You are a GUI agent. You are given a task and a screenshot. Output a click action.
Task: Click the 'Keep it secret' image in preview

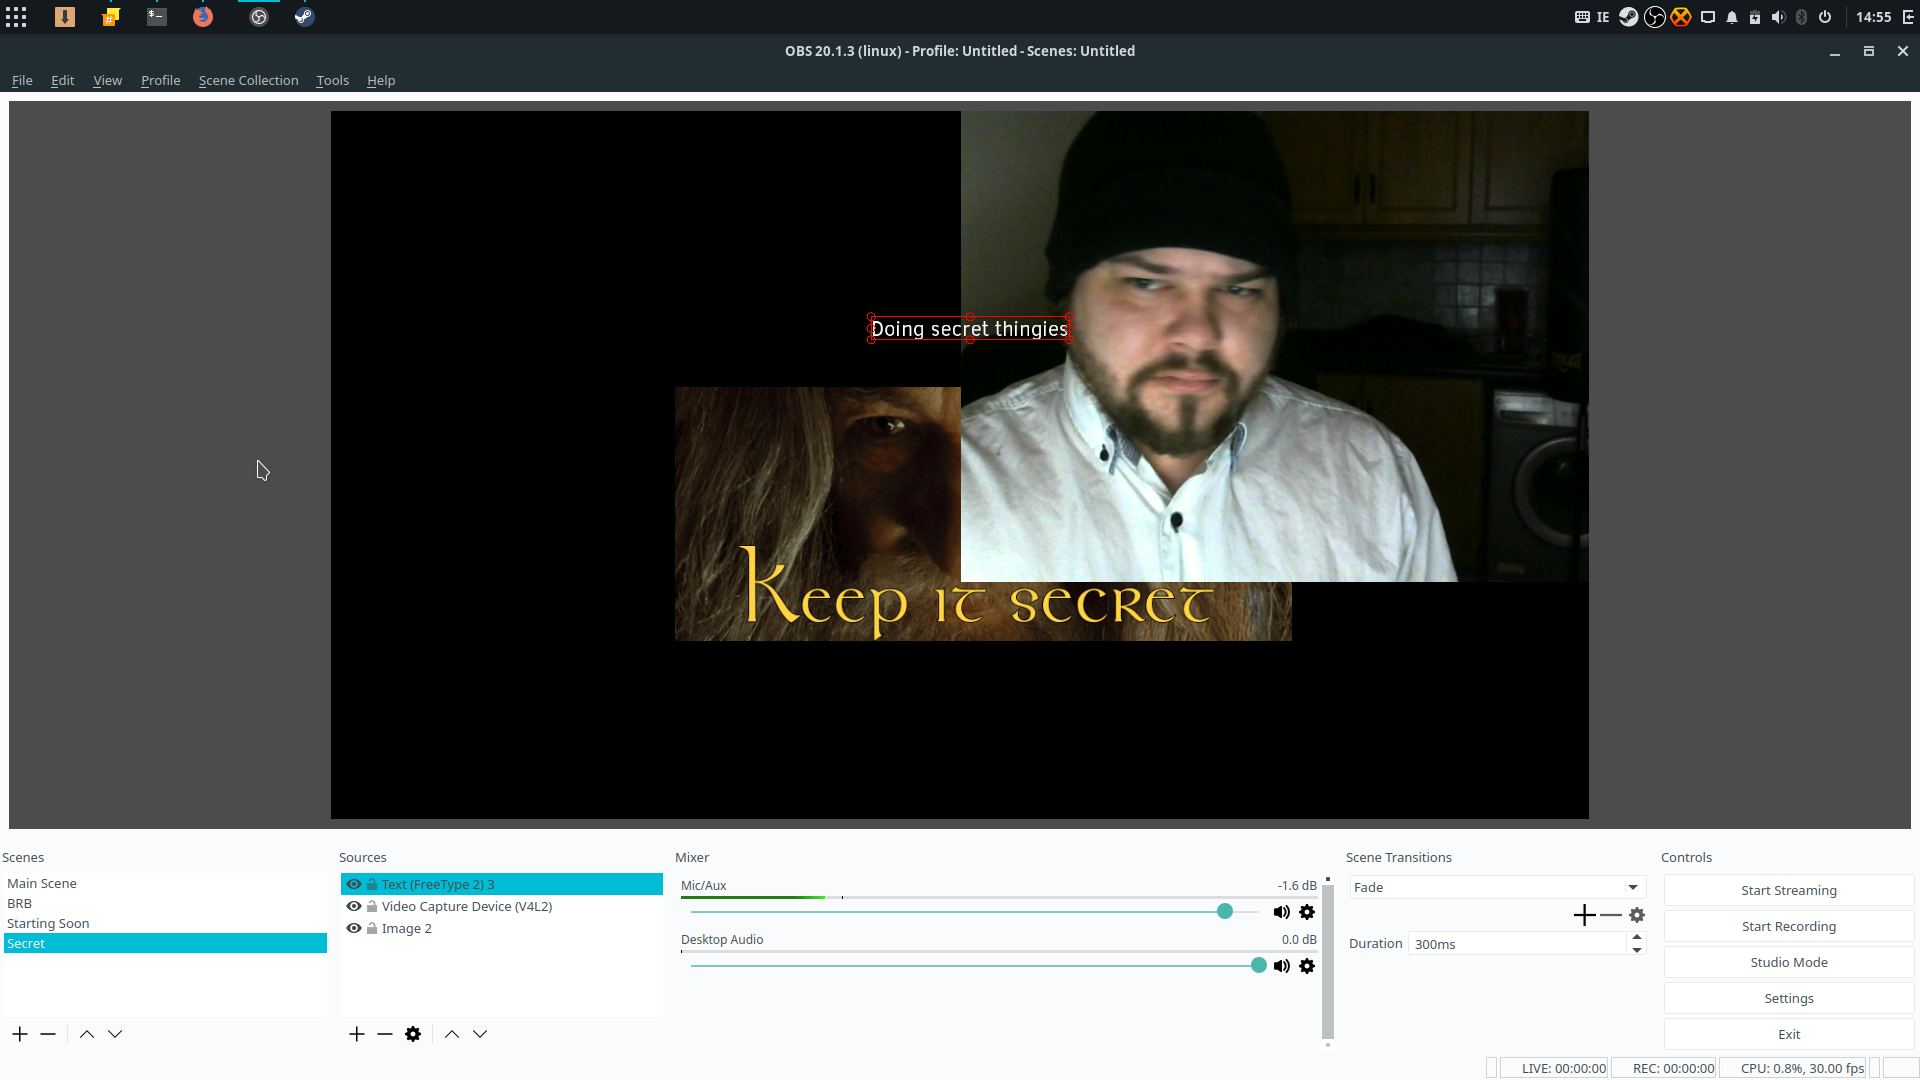pos(817,514)
